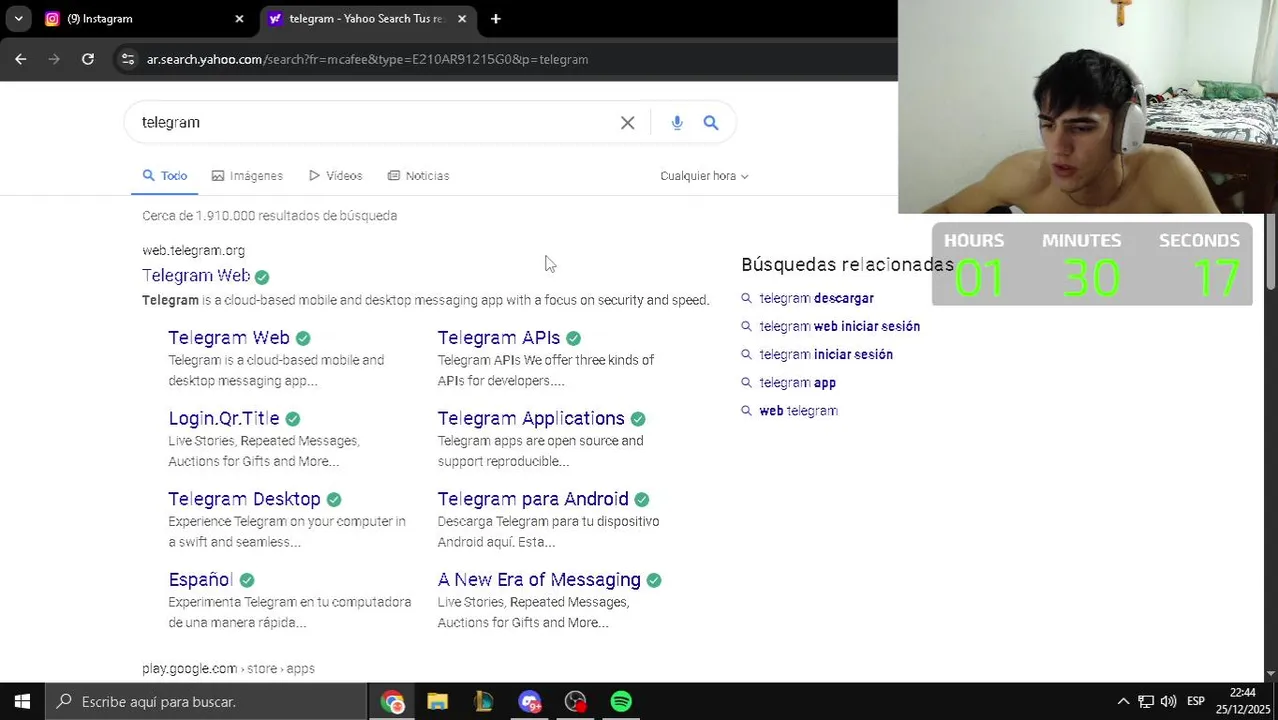Viewport: 1278px width, 720px height.
Task: Open the volume tray icon
Action: click(x=1168, y=701)
